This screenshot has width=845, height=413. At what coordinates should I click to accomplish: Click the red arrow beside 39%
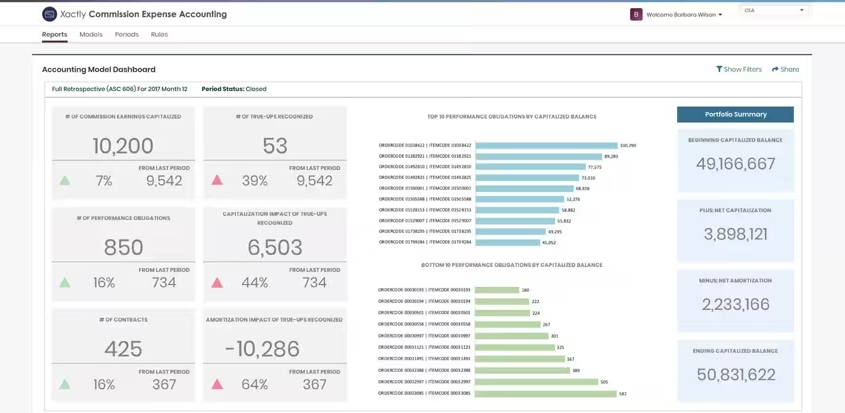(x=217, y=181)
